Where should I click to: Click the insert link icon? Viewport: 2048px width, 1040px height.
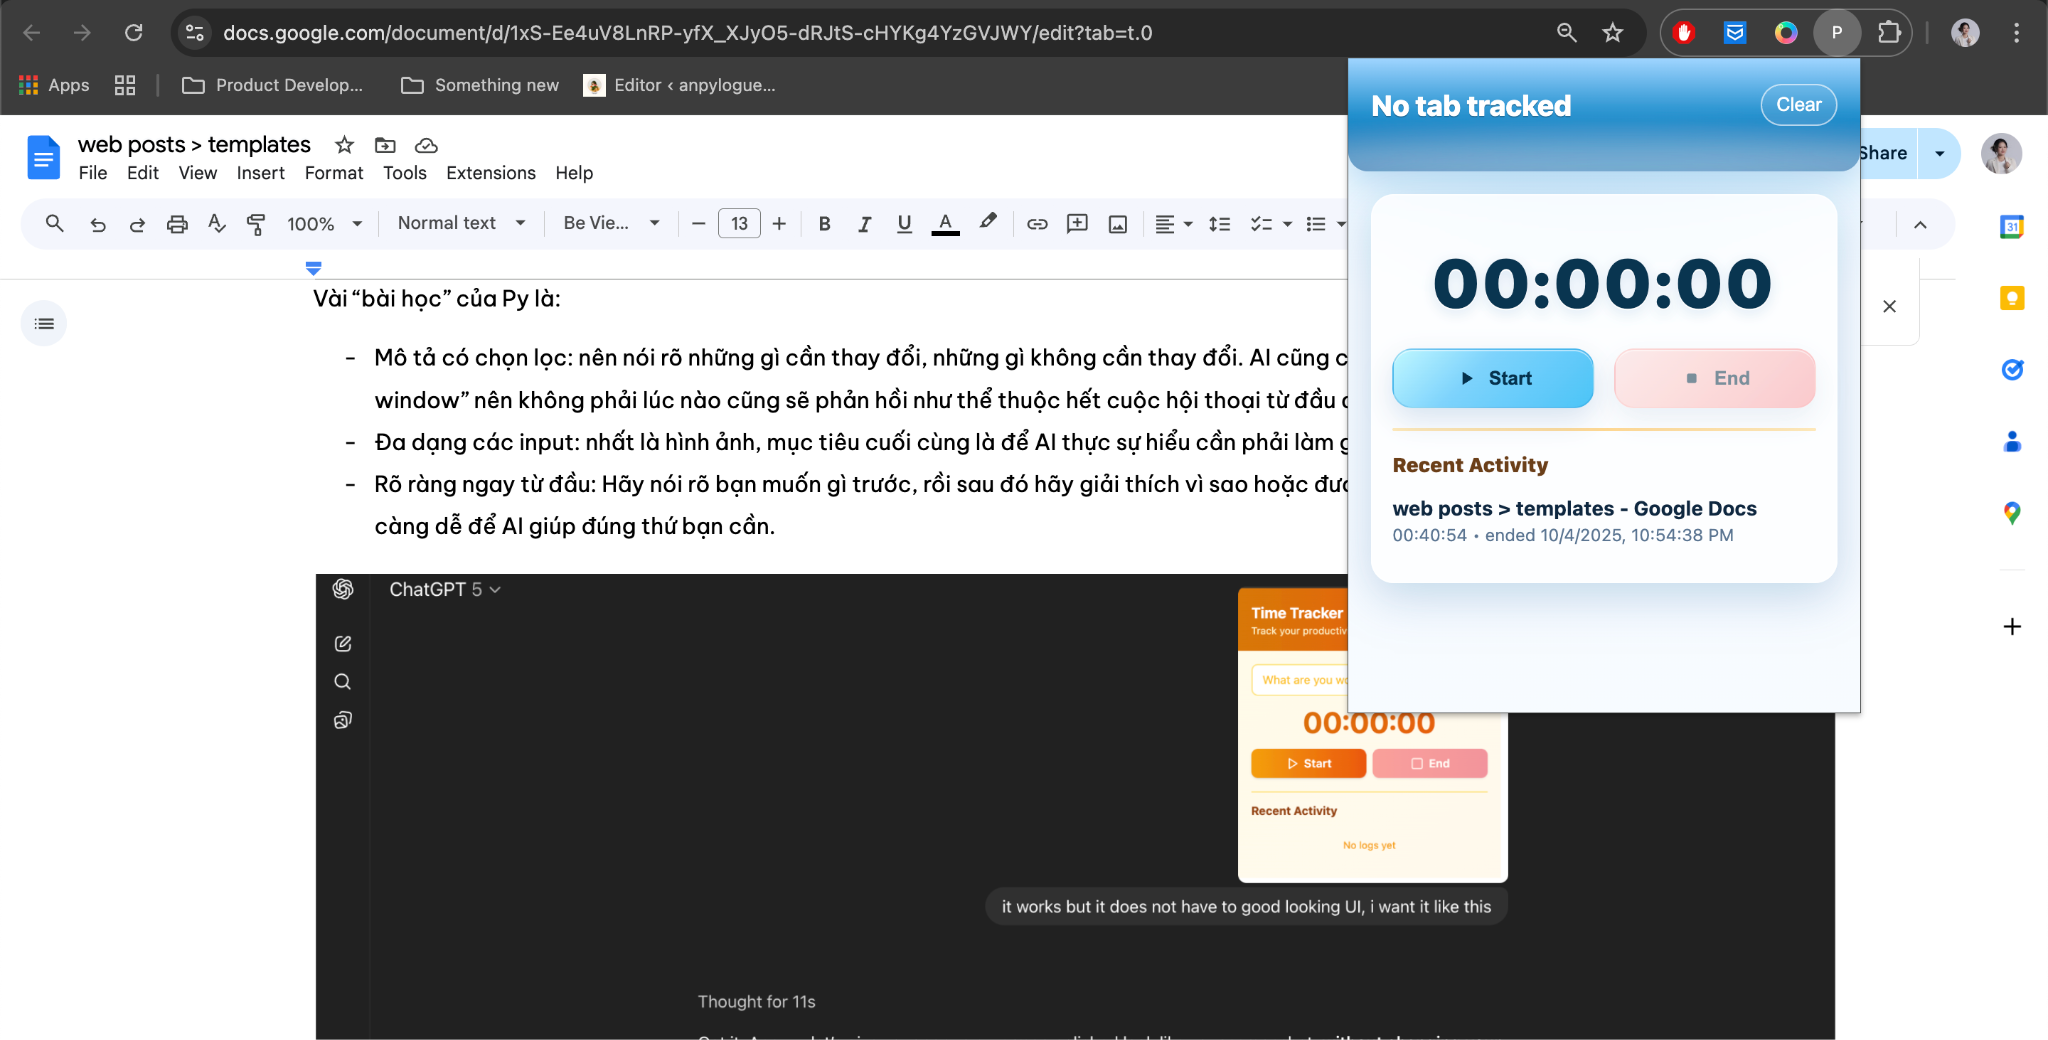point(1037,224)
